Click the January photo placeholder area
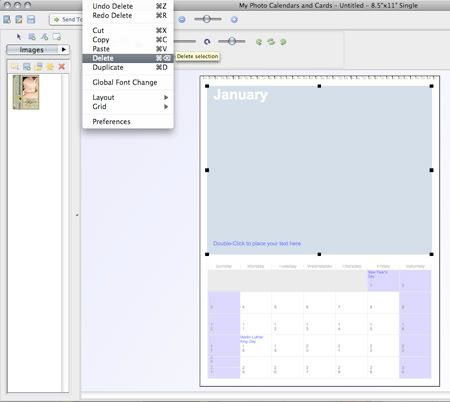 pos(319,170)
